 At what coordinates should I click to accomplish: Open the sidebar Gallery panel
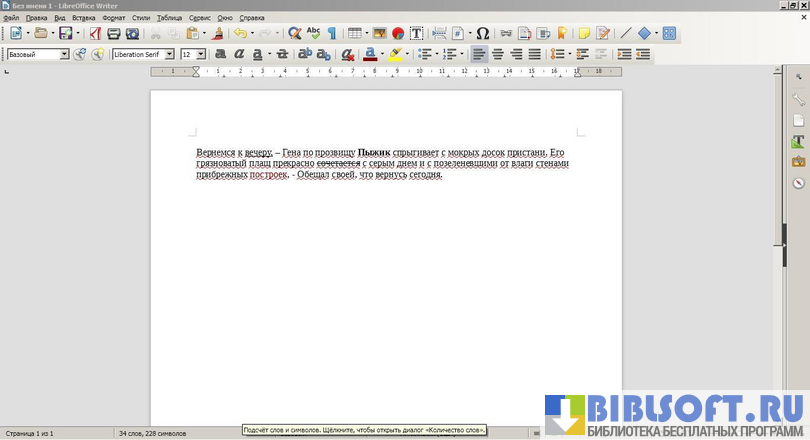click(x=798, y=161)
